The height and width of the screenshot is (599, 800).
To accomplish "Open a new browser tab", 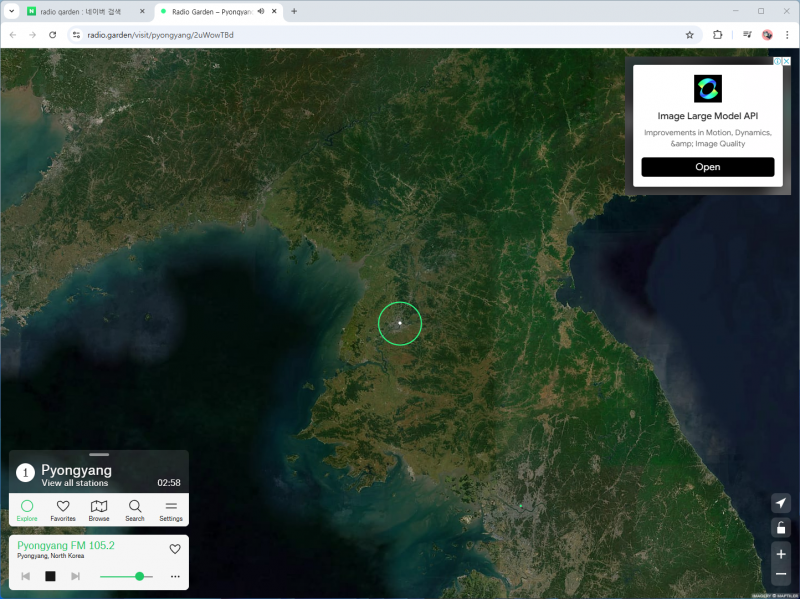I will 294,11.
